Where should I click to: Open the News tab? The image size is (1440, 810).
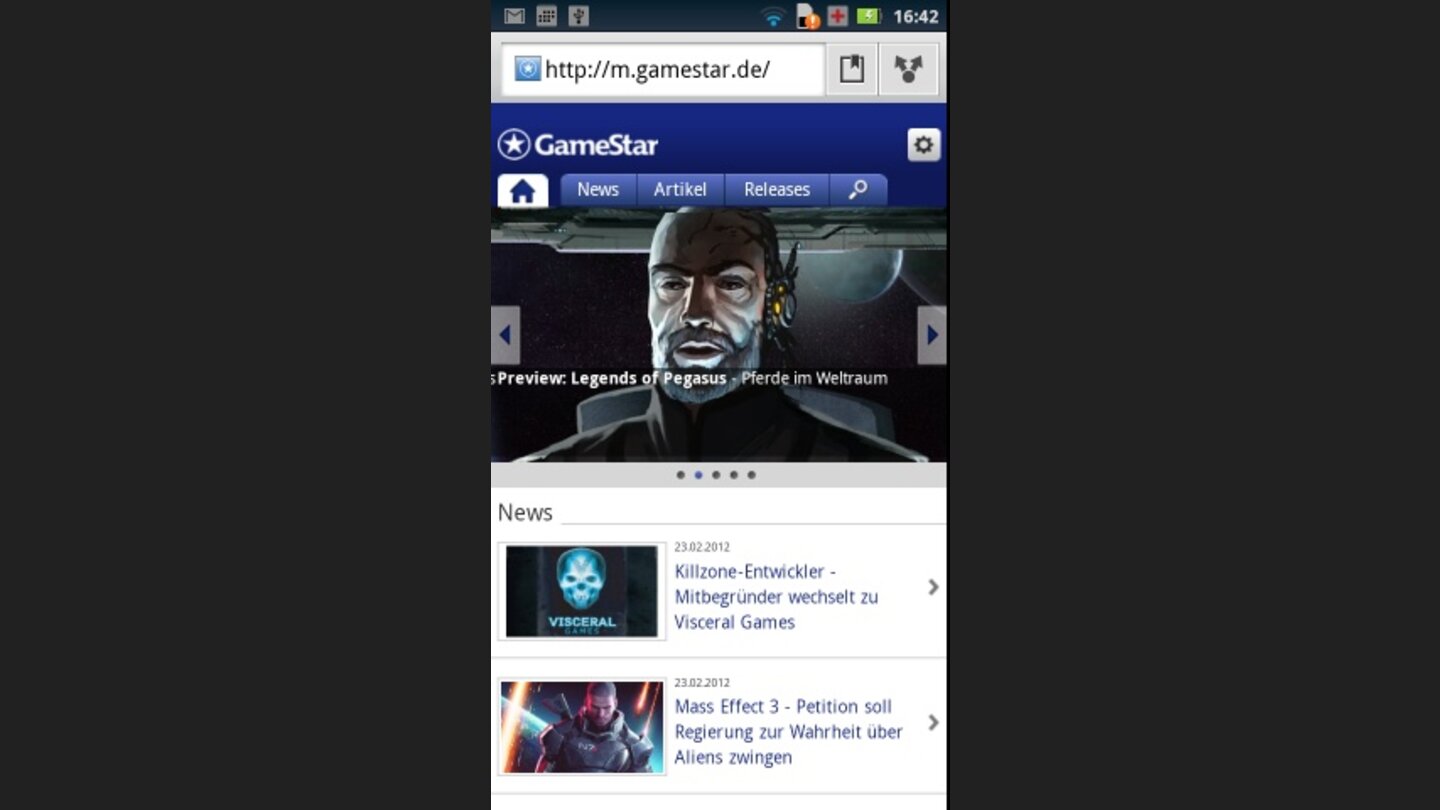coord(598,190)
